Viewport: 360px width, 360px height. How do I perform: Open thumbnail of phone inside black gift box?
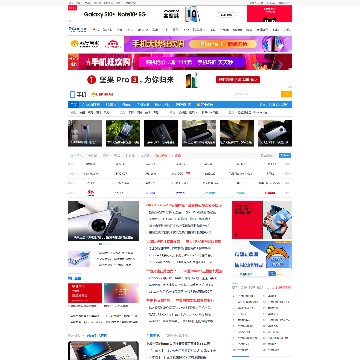click(x=199, y=133)
